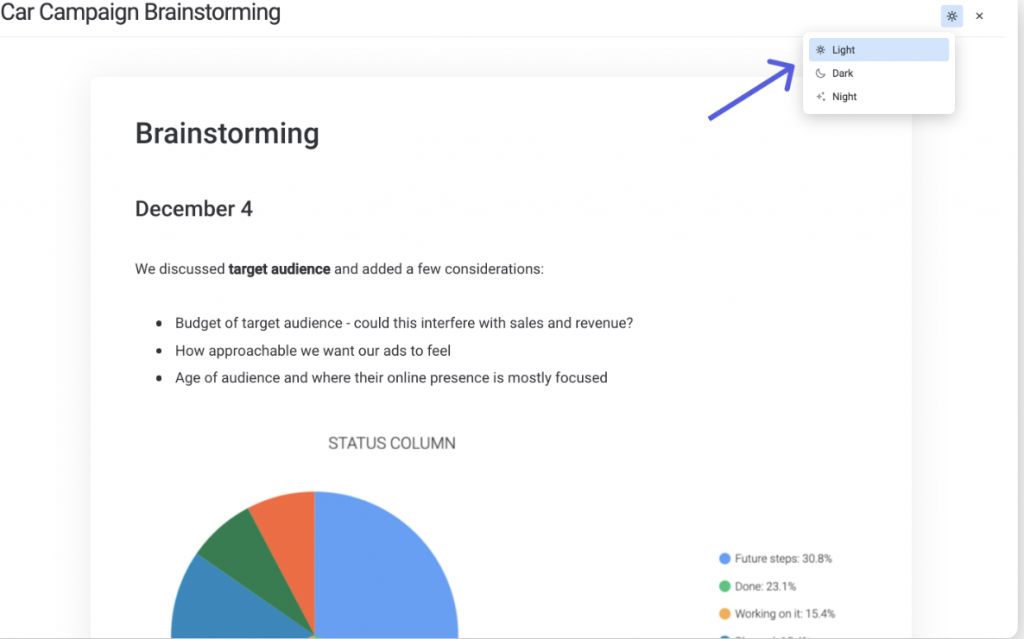Click the December 4 heading
This screenshot has height=639, width=1024.
coord(194,209)
